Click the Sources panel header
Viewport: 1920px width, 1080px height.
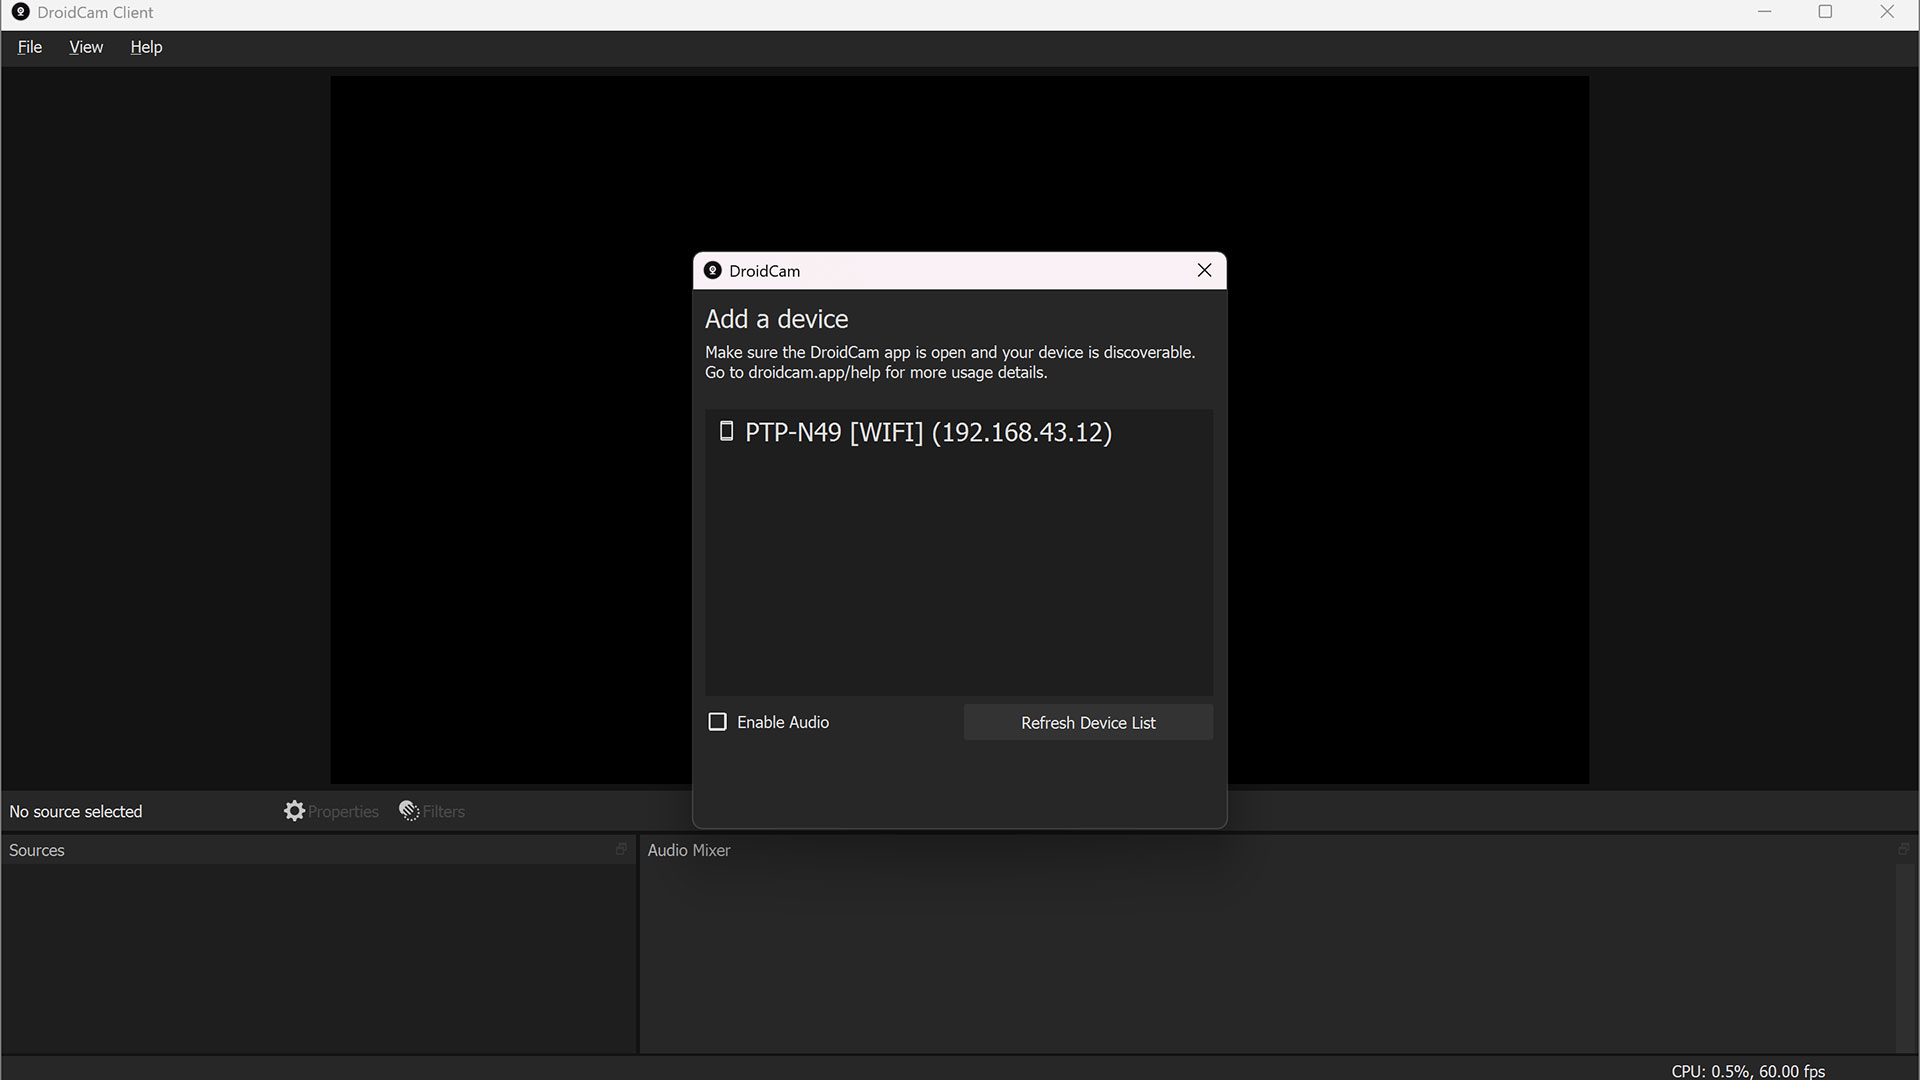(37, 850)
